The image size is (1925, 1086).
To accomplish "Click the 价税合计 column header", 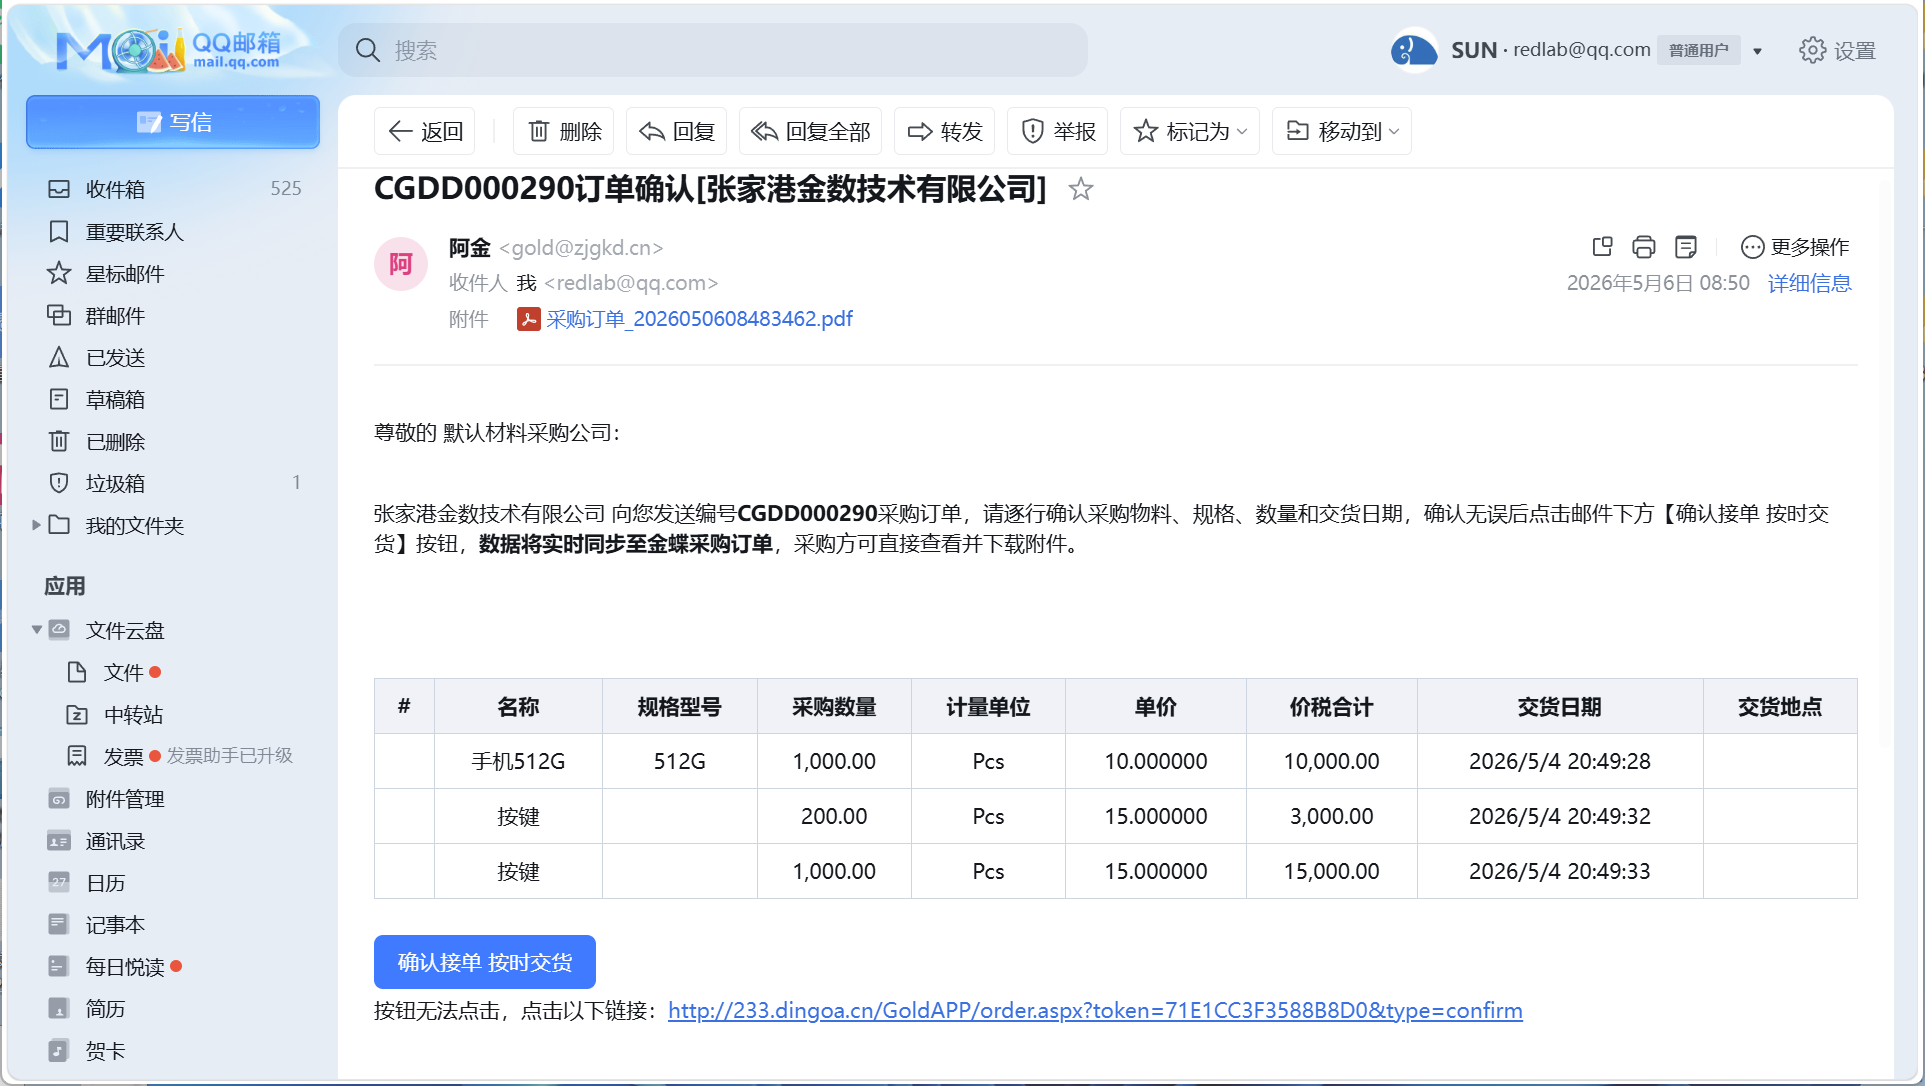I will coord(1331,707).
